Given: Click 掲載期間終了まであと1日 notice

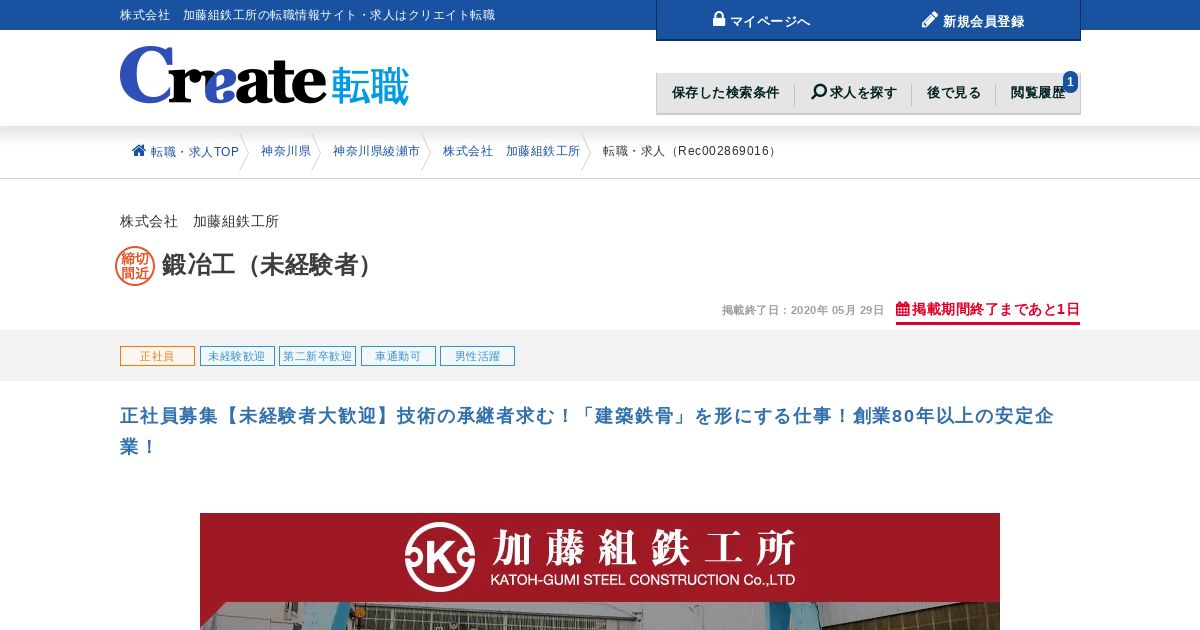Looking at the screenshot, I should [988, 310].
